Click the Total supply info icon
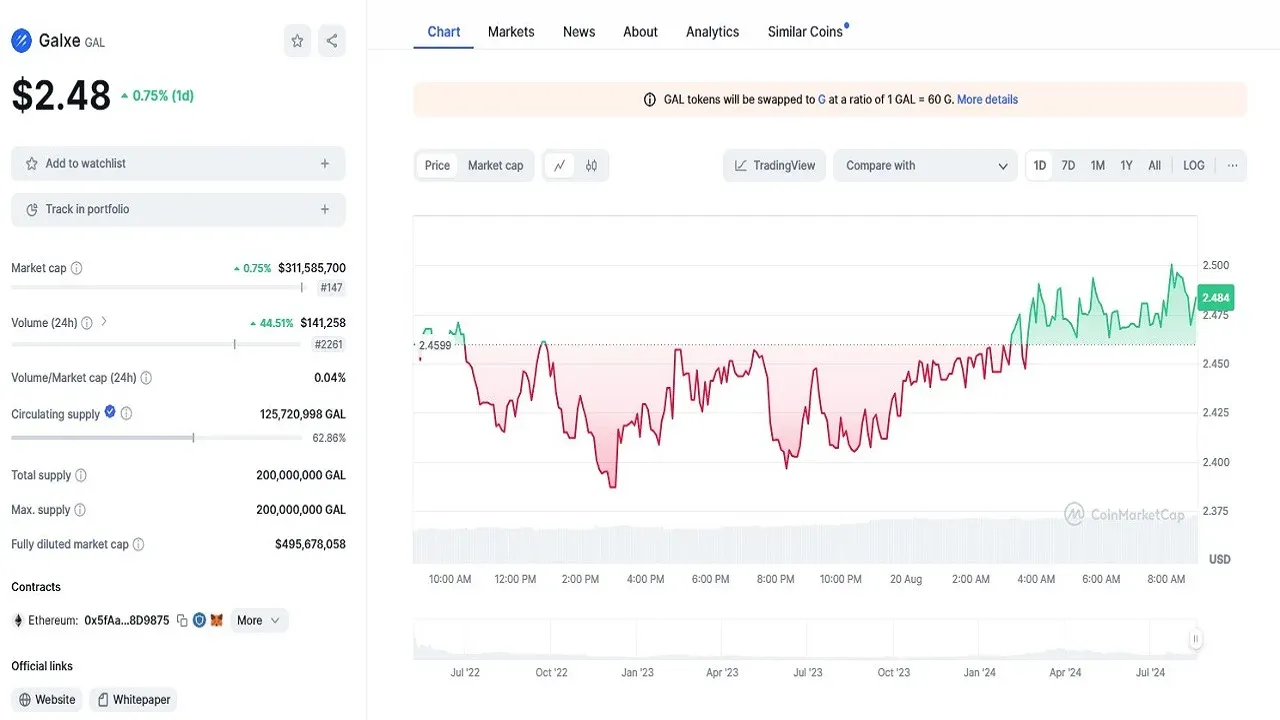 pos(81,476)
